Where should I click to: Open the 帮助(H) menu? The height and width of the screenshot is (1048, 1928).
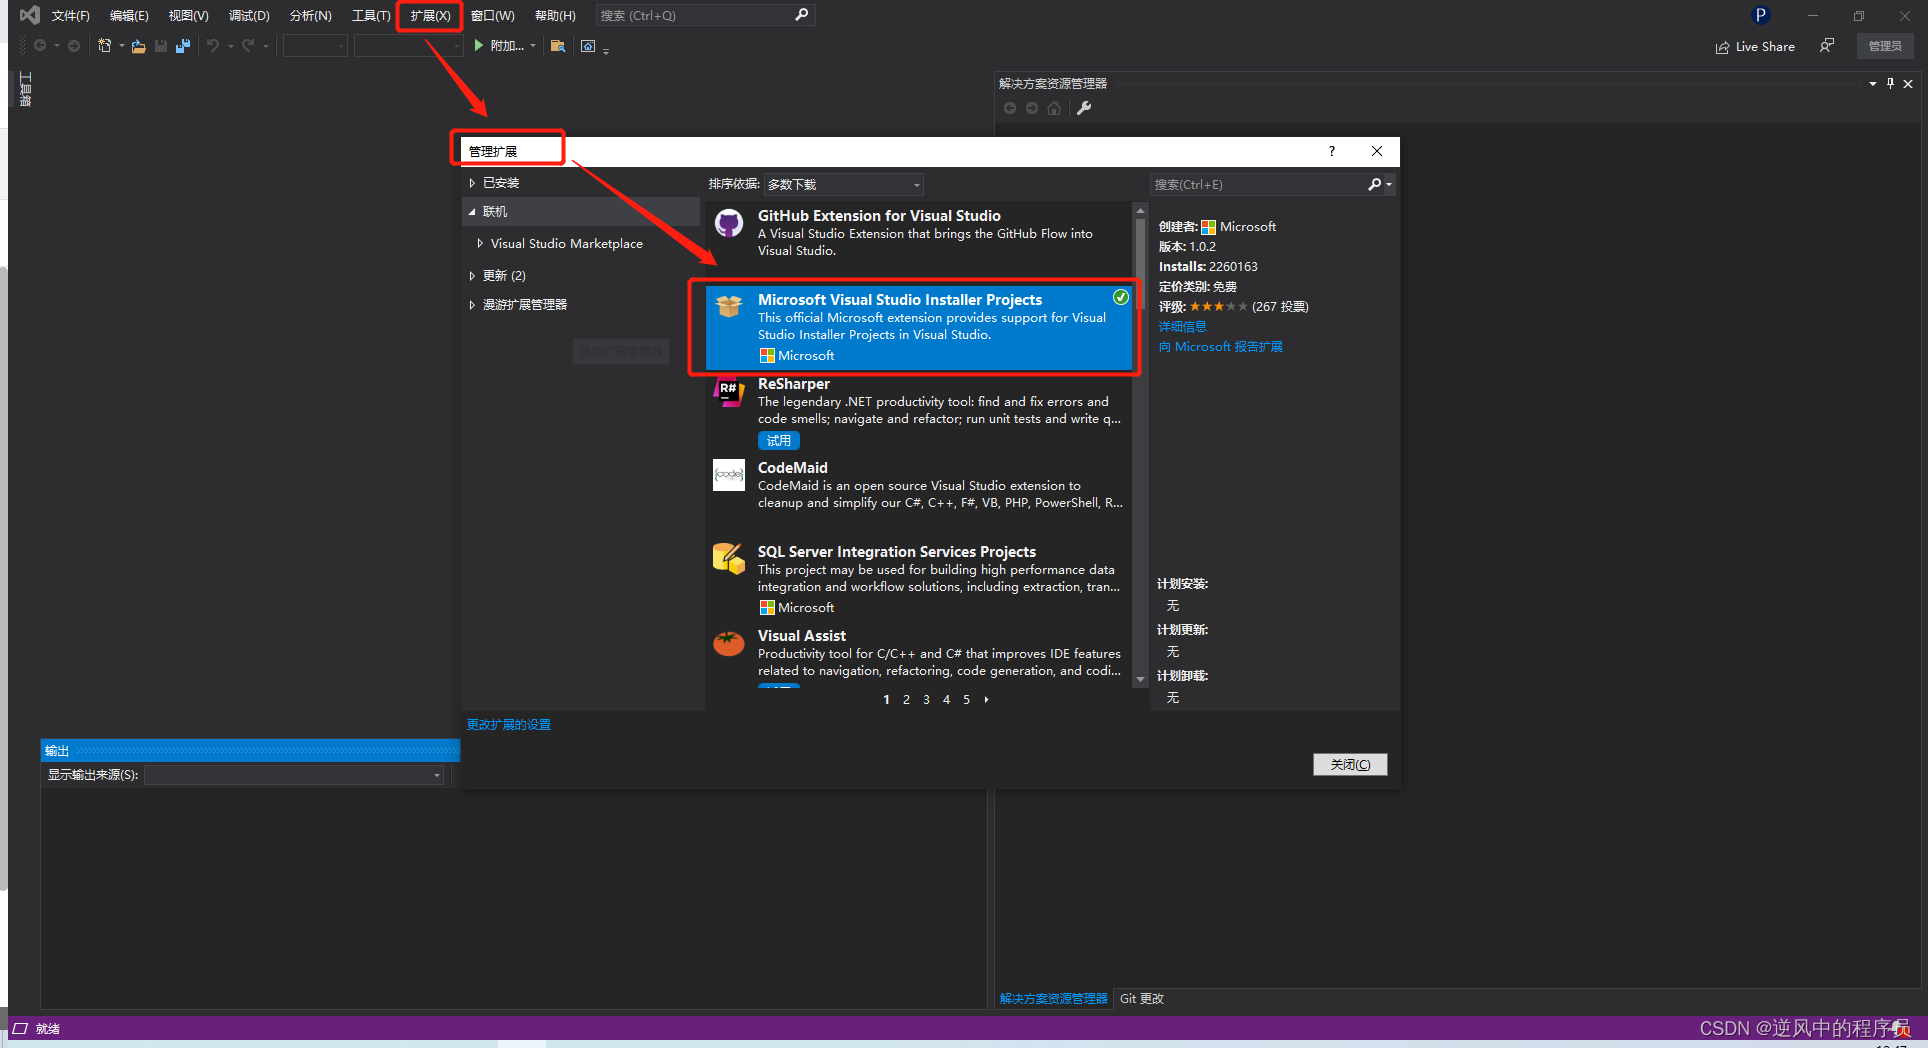tap(555, 15)
